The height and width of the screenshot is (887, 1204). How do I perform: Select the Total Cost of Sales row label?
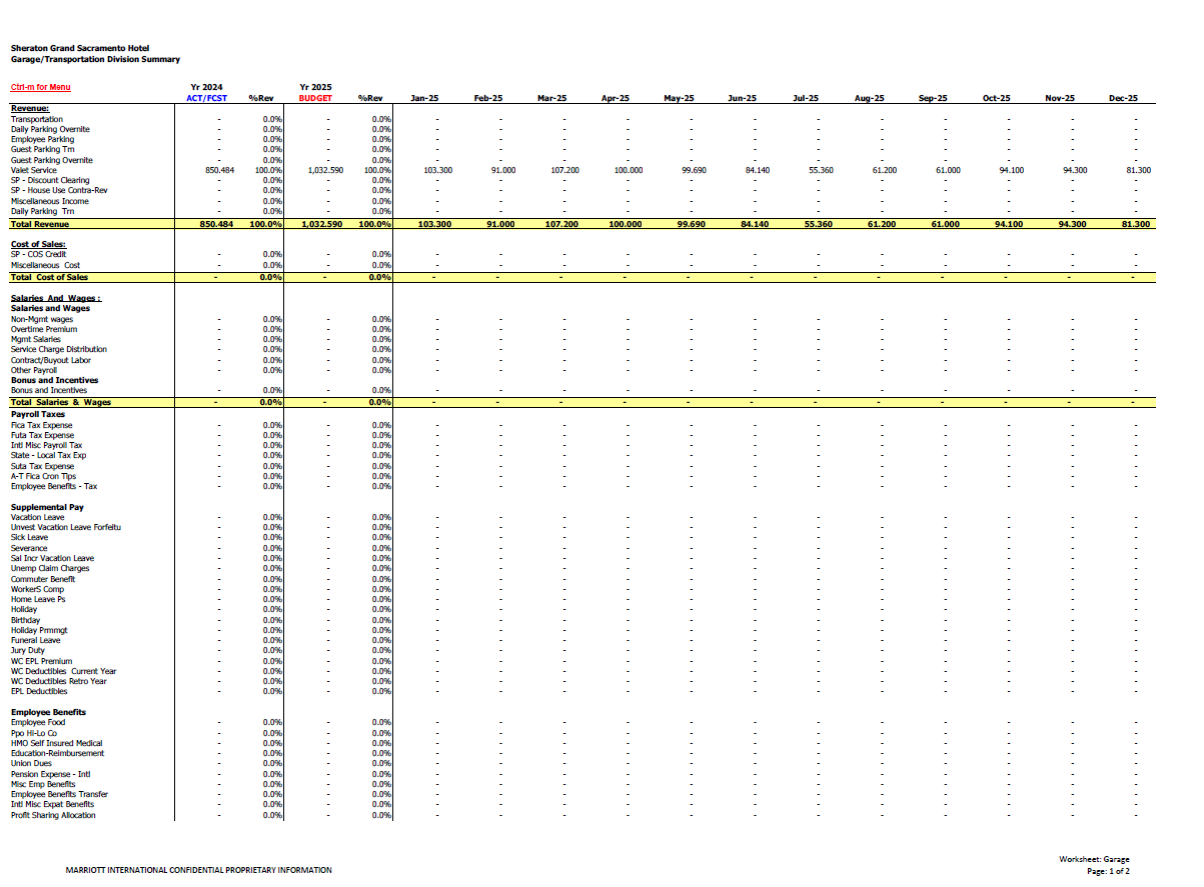(49, 277)
